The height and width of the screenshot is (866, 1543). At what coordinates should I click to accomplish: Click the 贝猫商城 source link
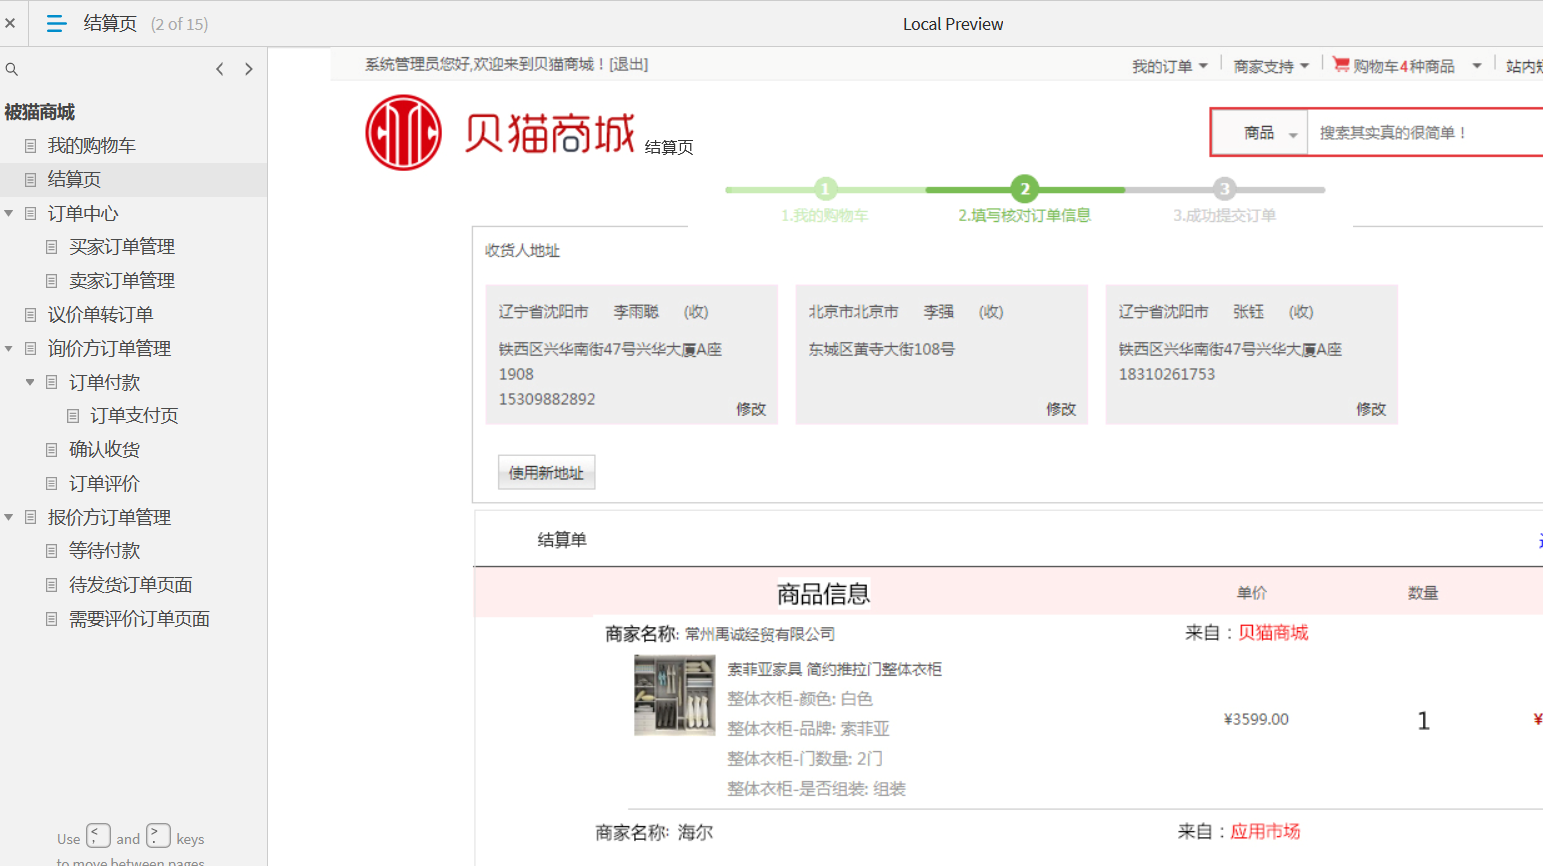click(x=1273, y=633)
